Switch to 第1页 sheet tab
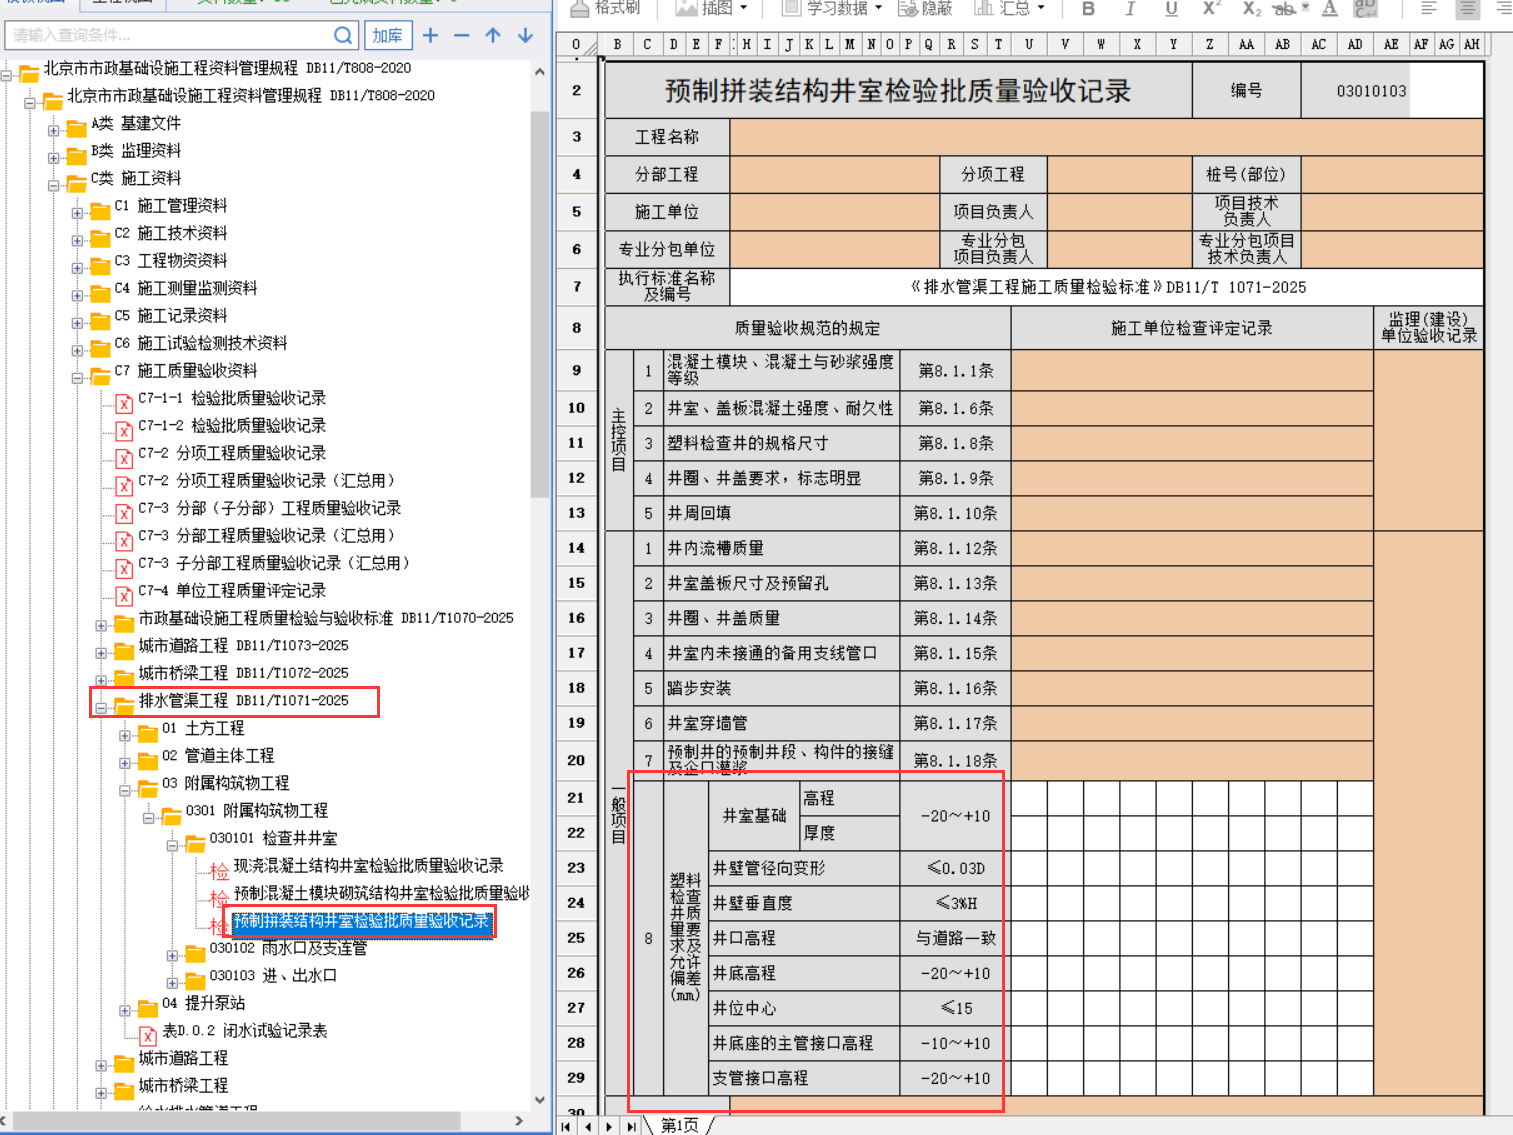This screenshot has width=1513, height=1135. click(x=680, y=1126)
